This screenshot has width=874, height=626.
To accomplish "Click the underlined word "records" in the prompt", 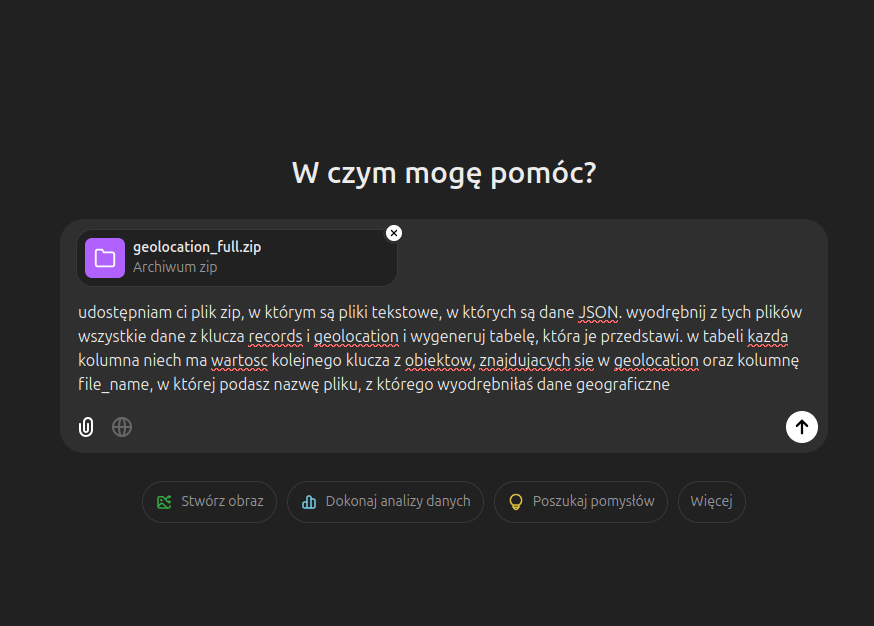I will [x=275, y=337].
